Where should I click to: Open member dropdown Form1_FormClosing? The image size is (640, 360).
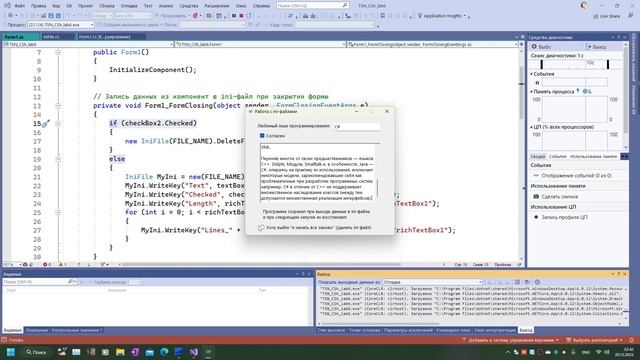point(433,44)
